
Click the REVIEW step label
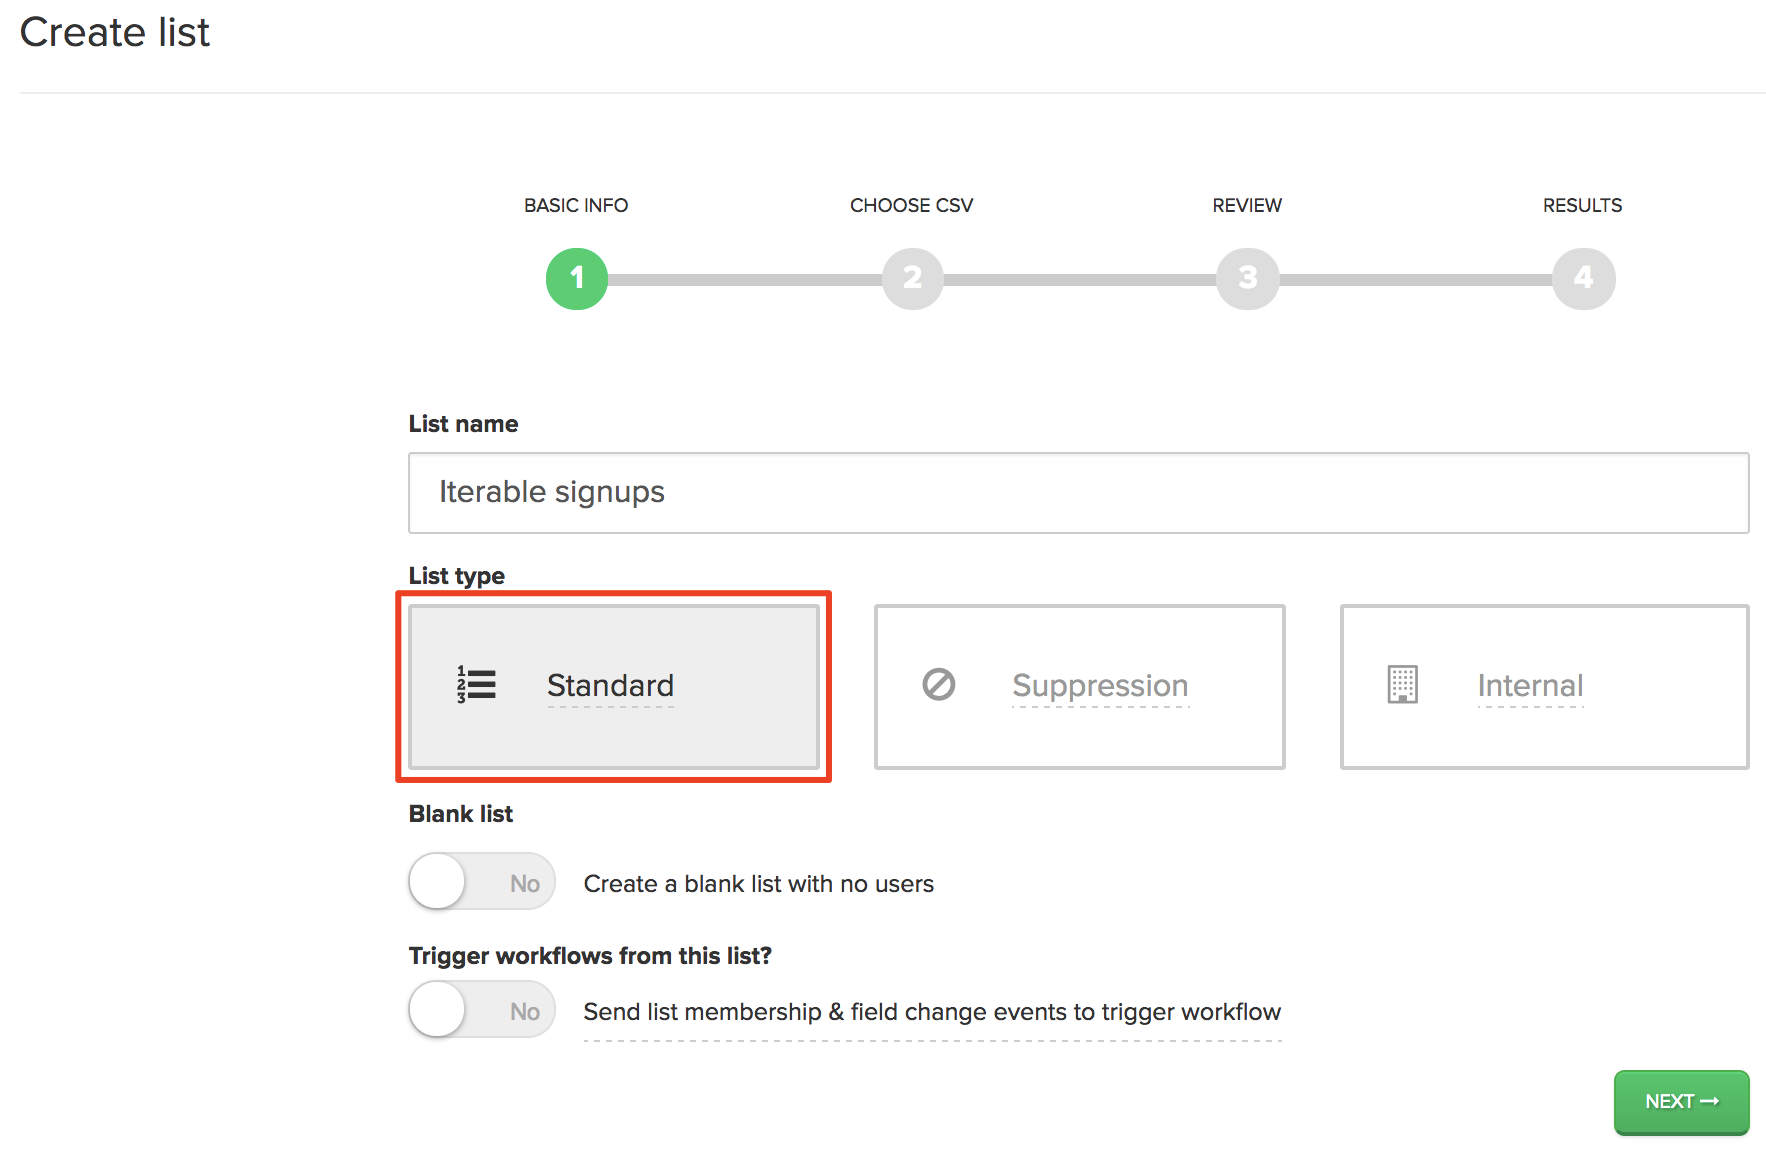coord(1247,205)
